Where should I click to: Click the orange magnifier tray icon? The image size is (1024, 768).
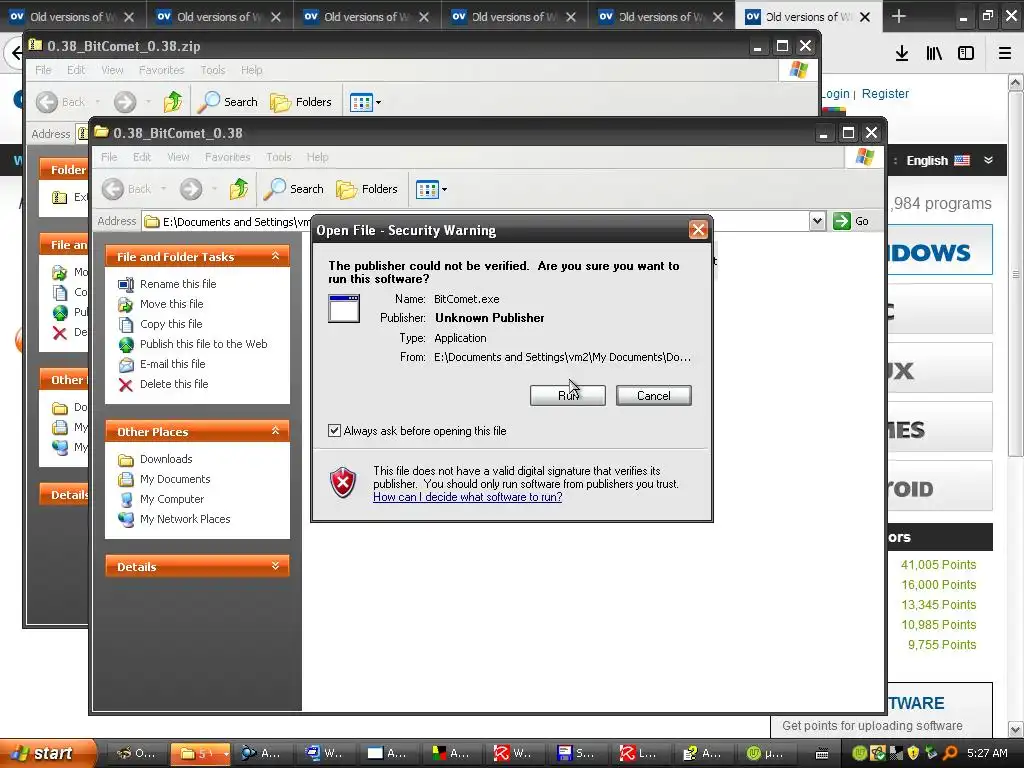coord(950,753)
